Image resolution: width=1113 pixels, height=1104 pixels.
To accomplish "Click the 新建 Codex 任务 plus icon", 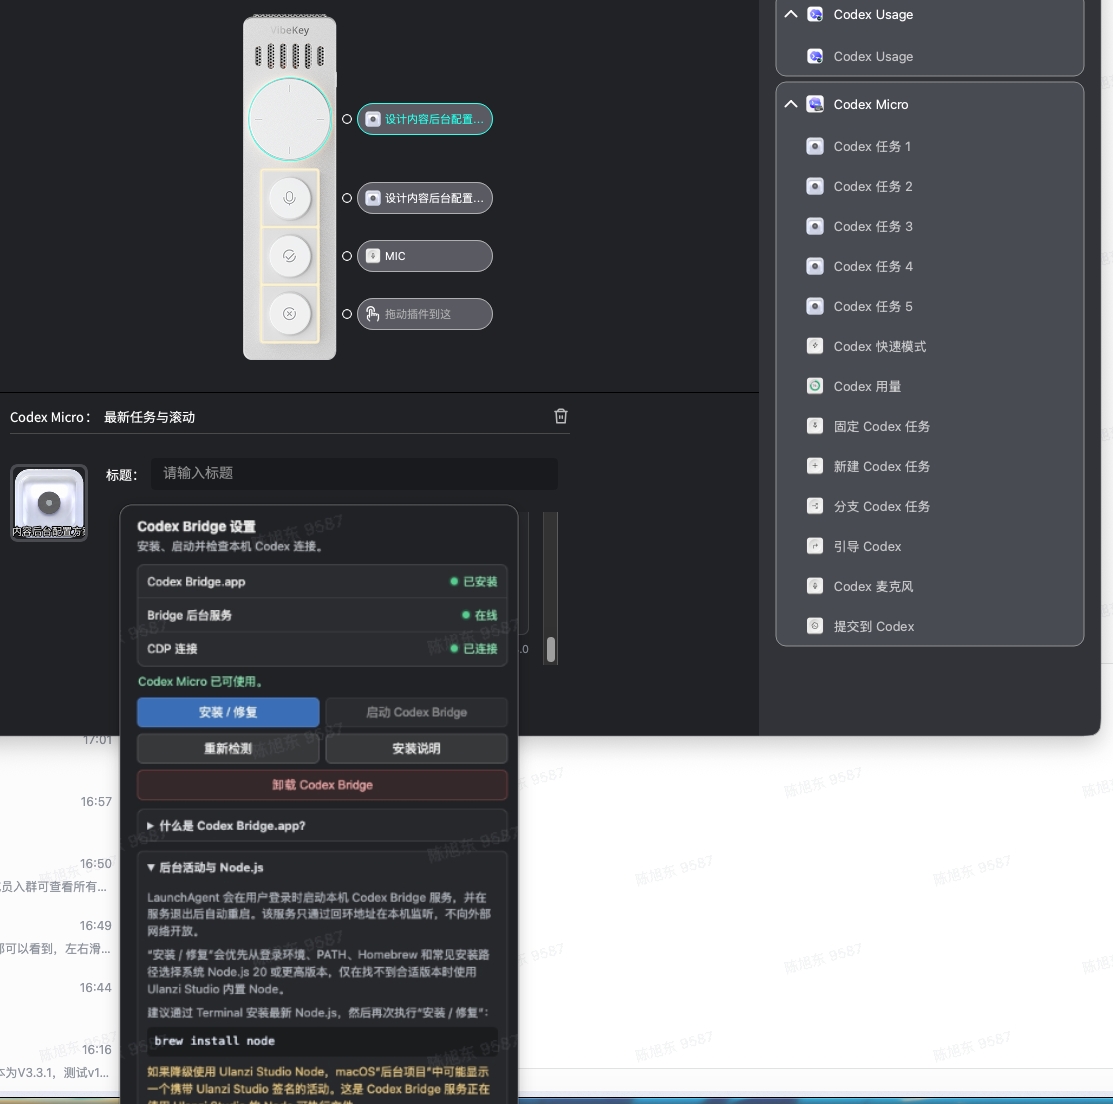I will pyautogui.click(x=815, y=466).
